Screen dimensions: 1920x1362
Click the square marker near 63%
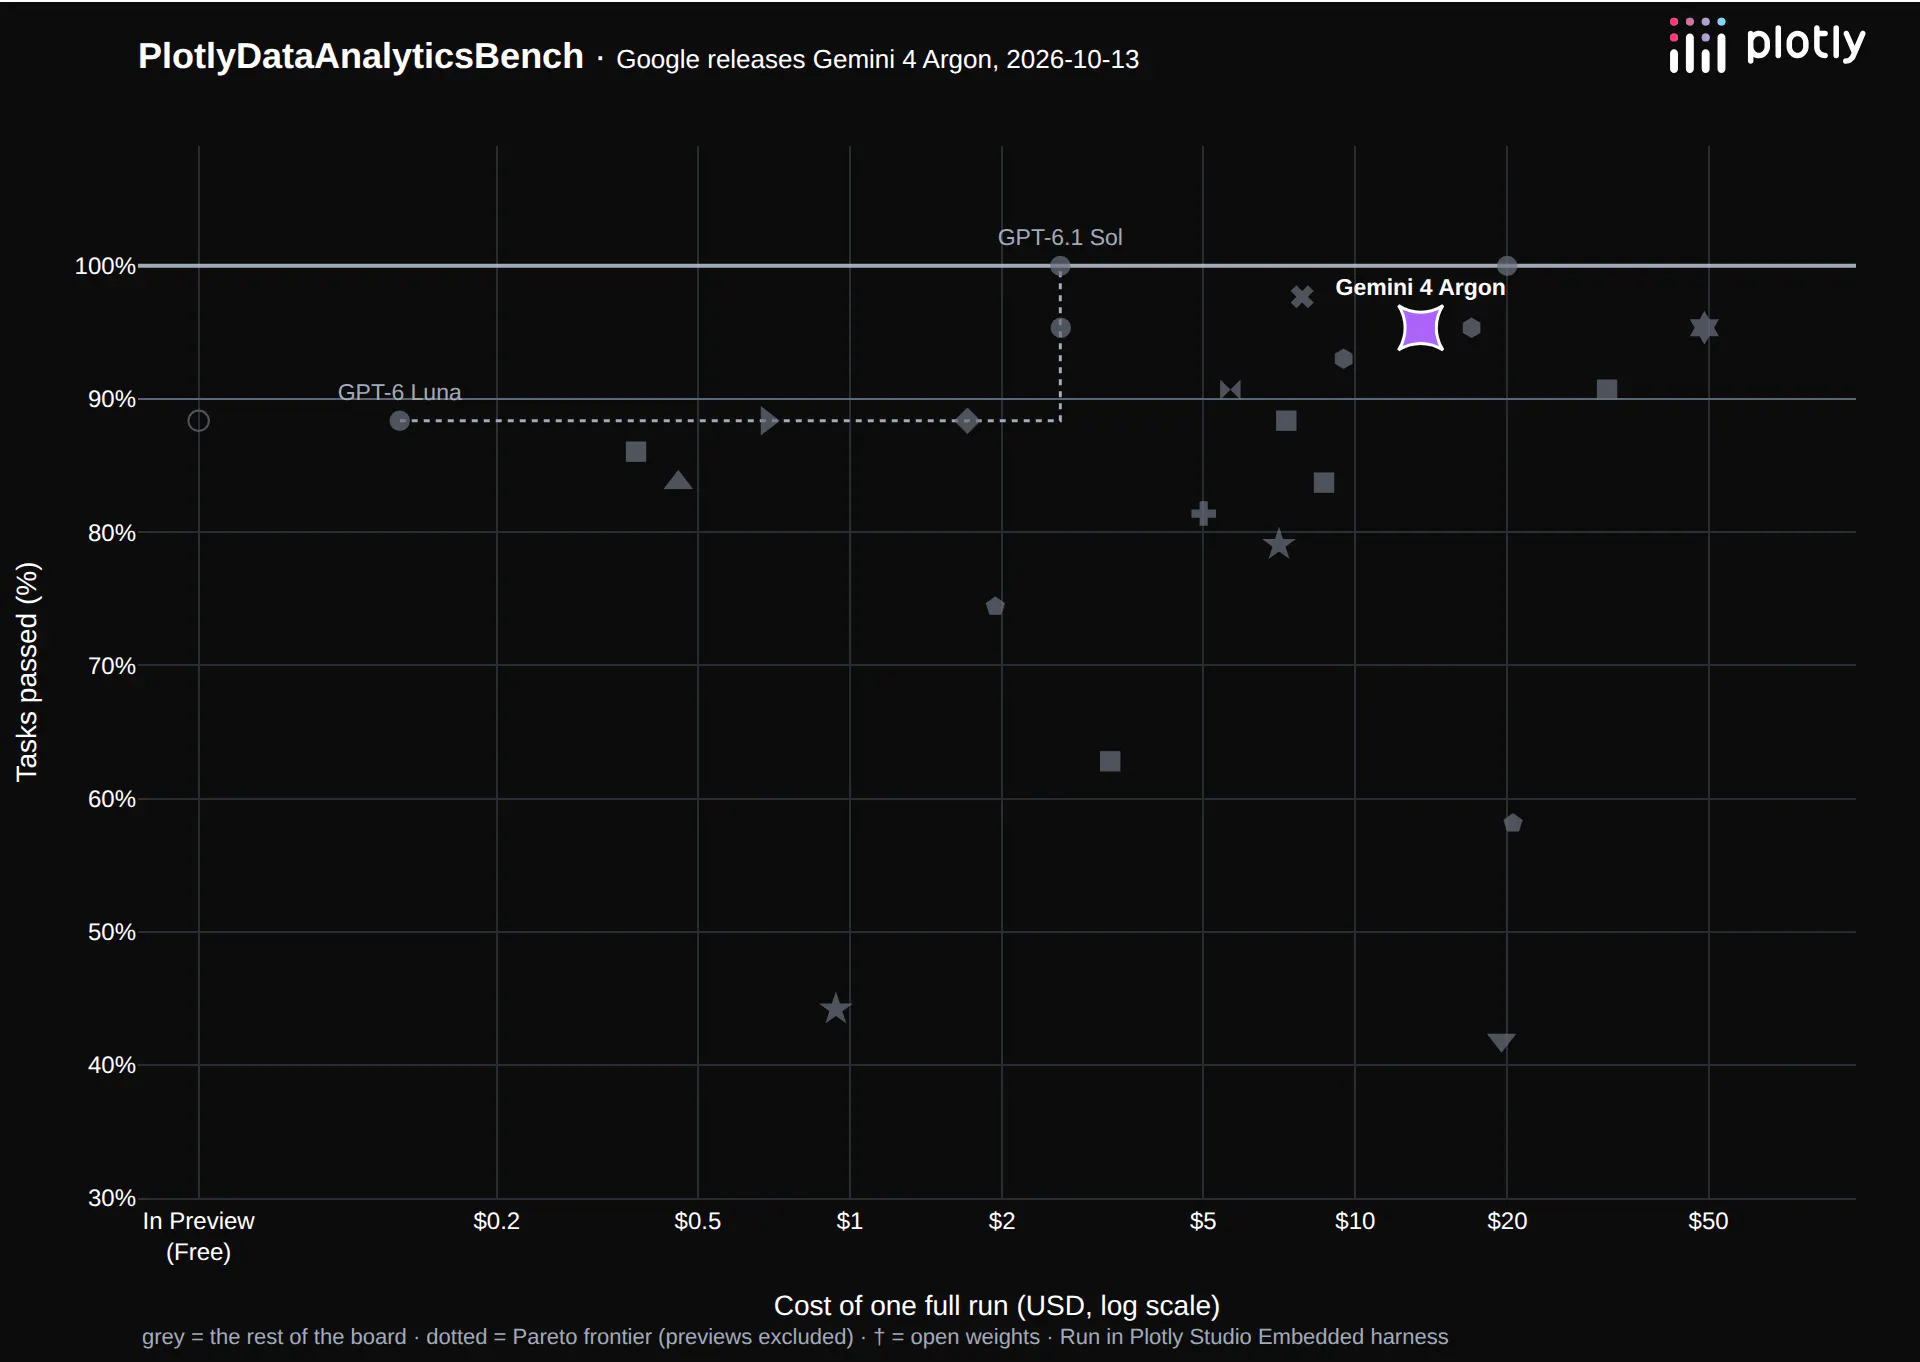click(x=1110, y=761)
